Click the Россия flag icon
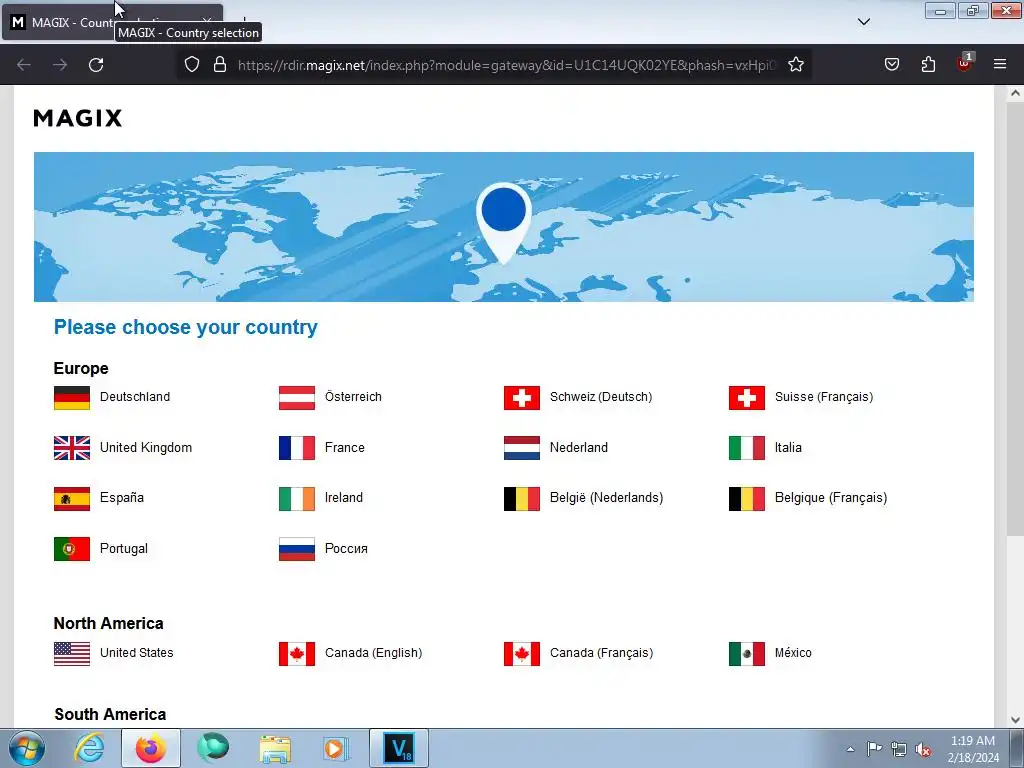 (x=296, y=549)
